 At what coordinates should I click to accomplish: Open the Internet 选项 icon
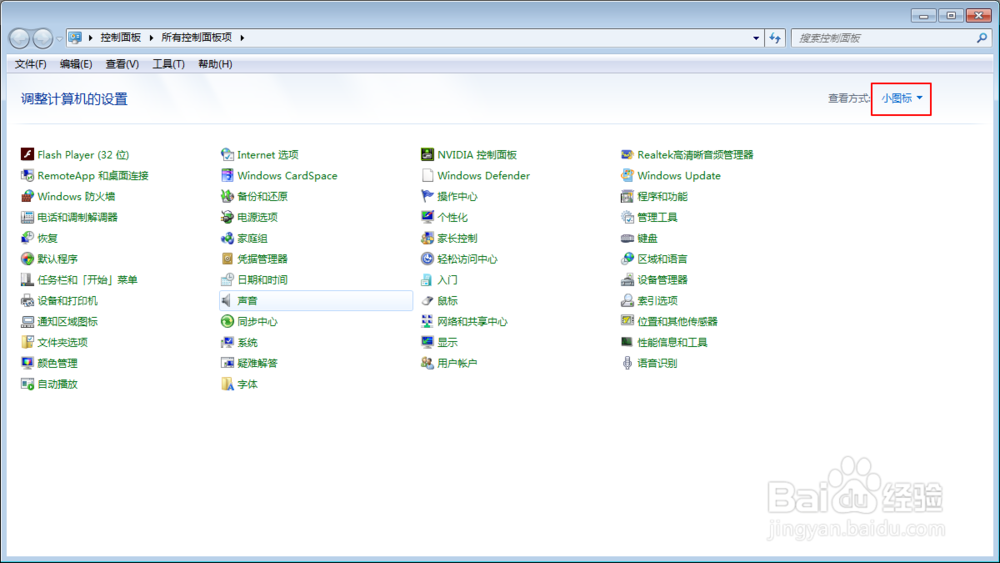pyautogui.click(x=227, y=154)
